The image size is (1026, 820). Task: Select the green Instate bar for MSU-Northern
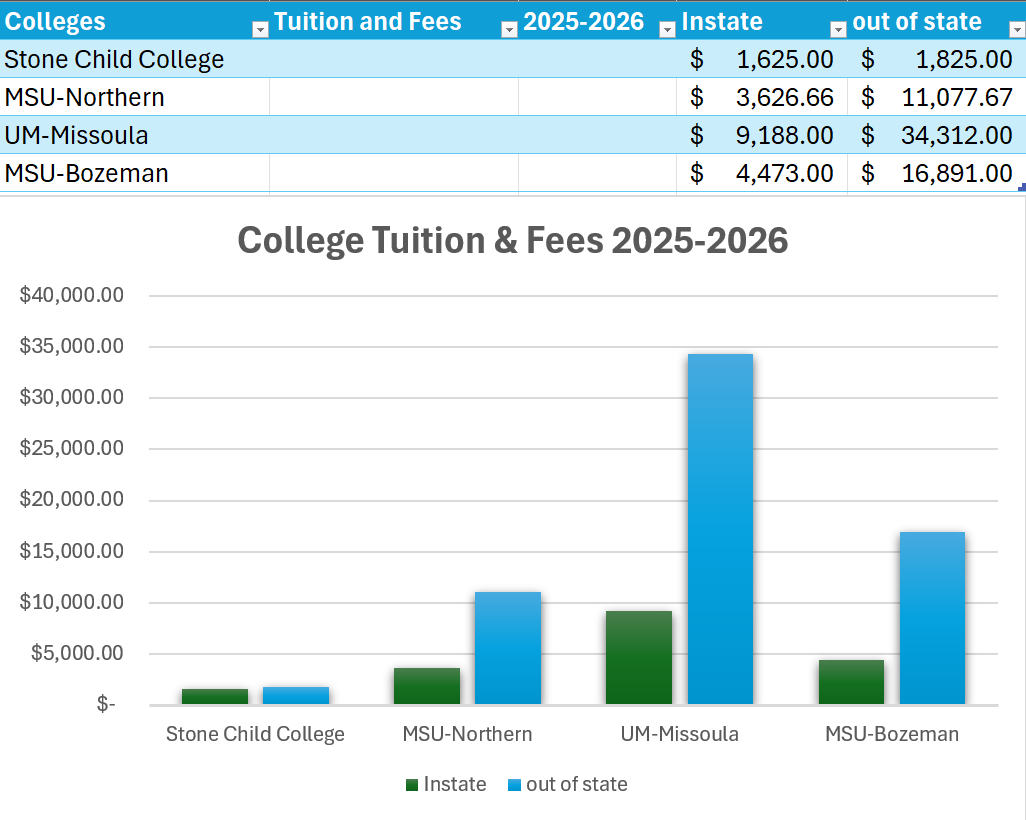pos(427,686)
